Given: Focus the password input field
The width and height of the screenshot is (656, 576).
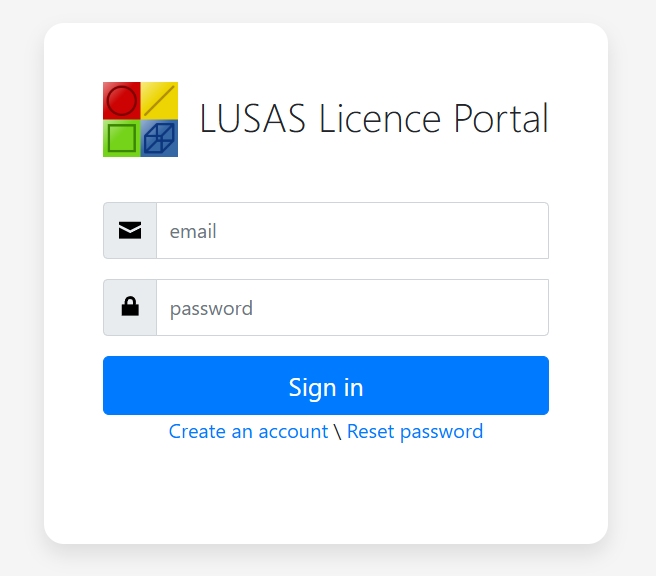Looking at the screenshot, I should coord(353,307).
